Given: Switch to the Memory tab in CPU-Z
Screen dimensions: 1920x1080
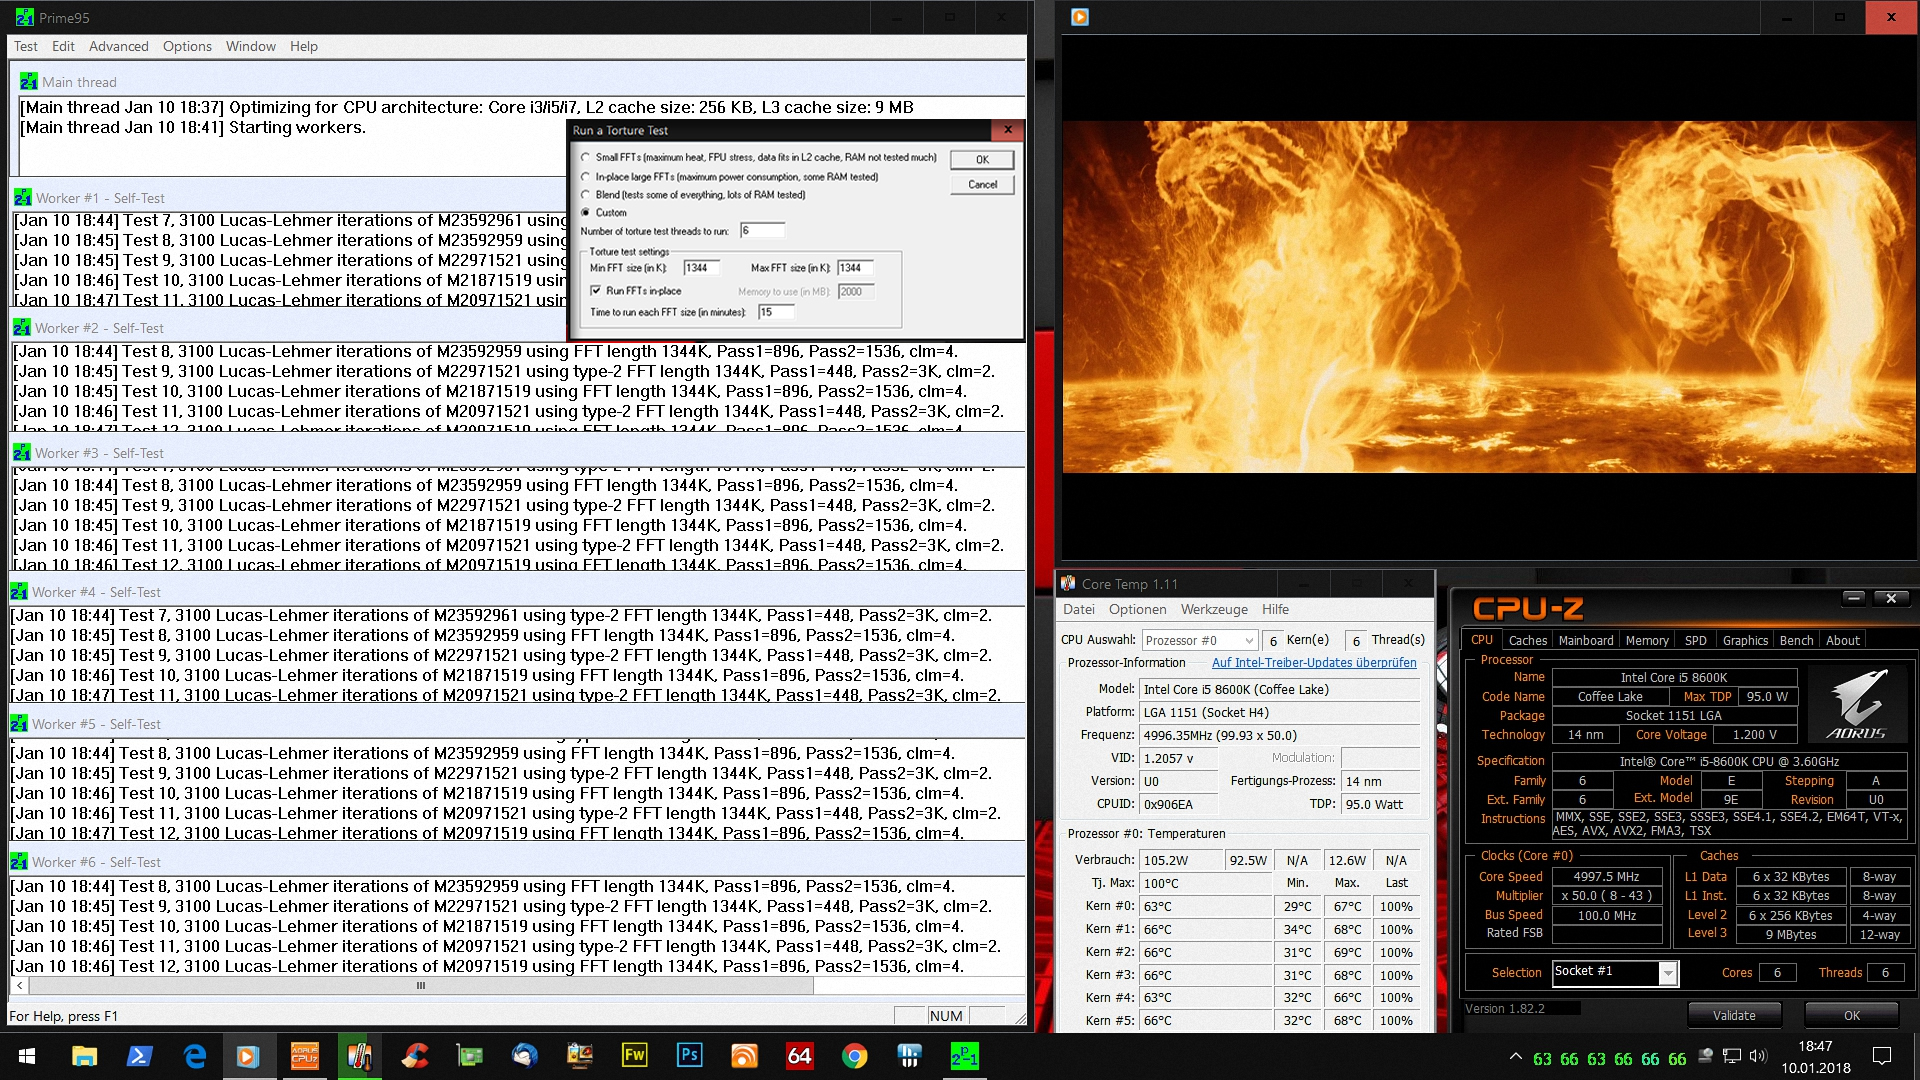Looking at the screenshot, I should click(1646, 641).
